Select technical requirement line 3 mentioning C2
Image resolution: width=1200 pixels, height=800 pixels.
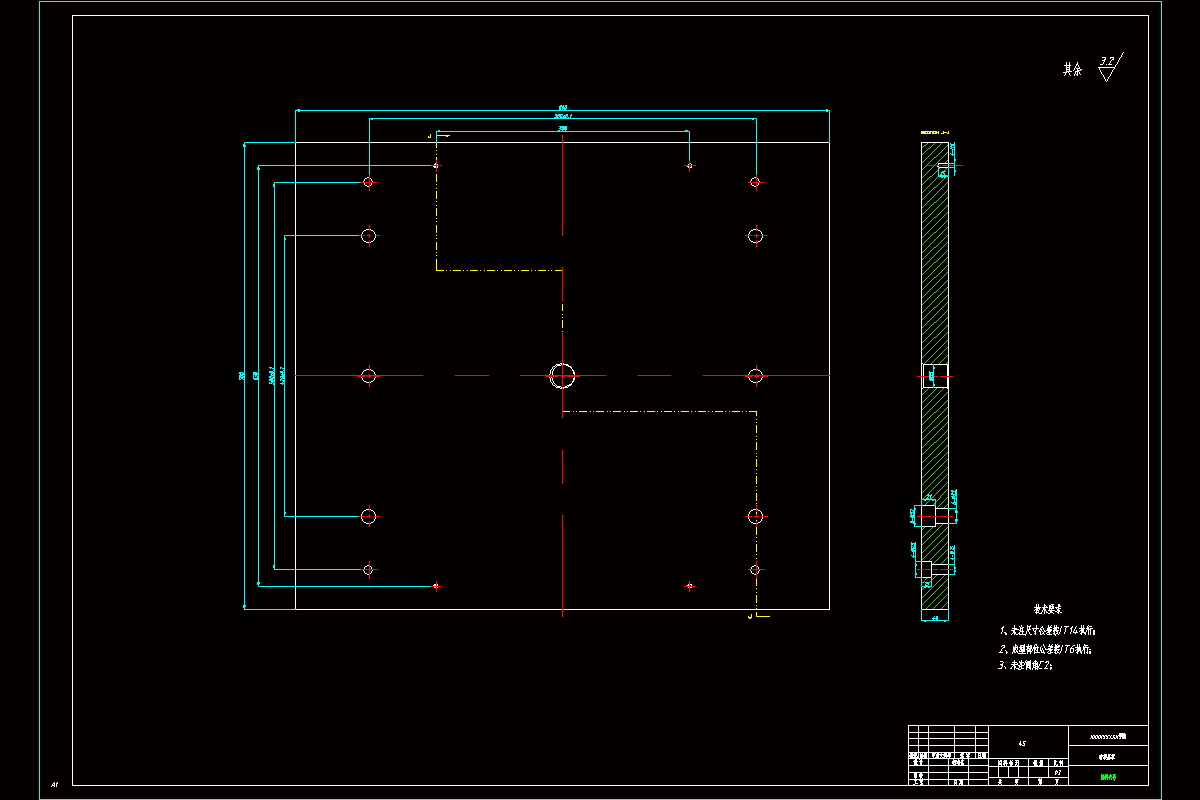(1027, 665)
